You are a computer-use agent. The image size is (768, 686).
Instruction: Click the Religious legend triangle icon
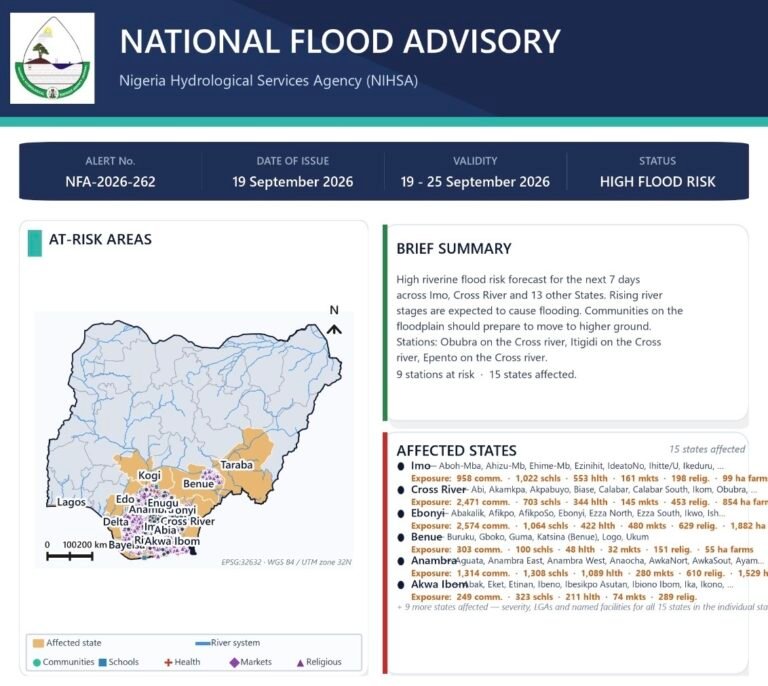[300, 663]
